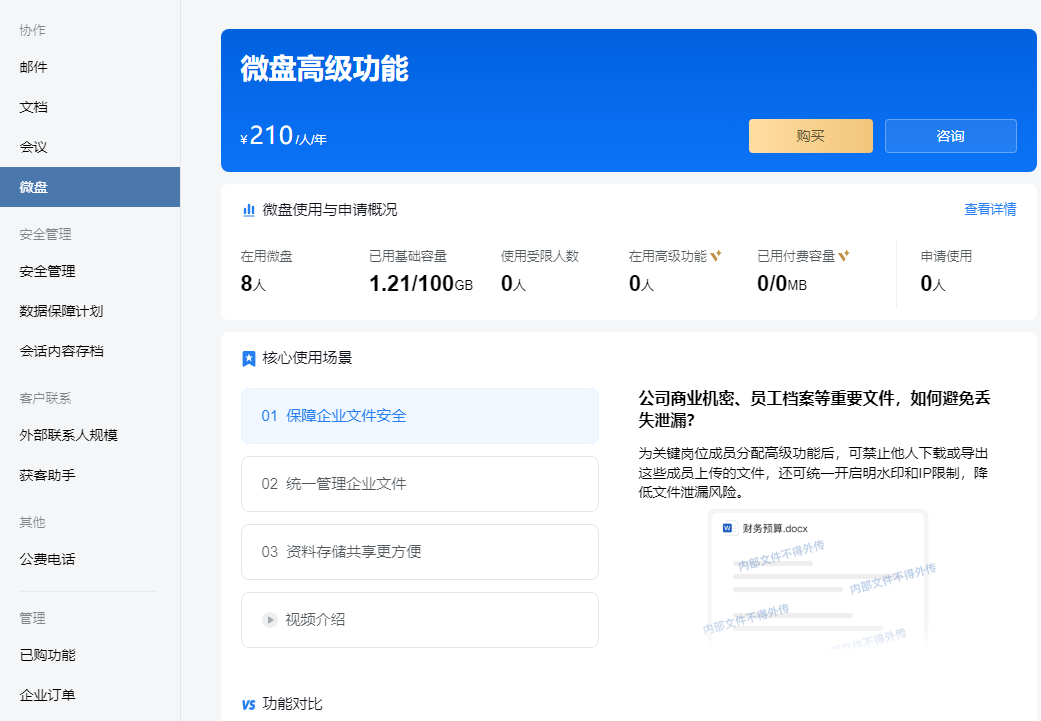
Task: Go to 会议 in the sidebar
Action: (34, 147)
